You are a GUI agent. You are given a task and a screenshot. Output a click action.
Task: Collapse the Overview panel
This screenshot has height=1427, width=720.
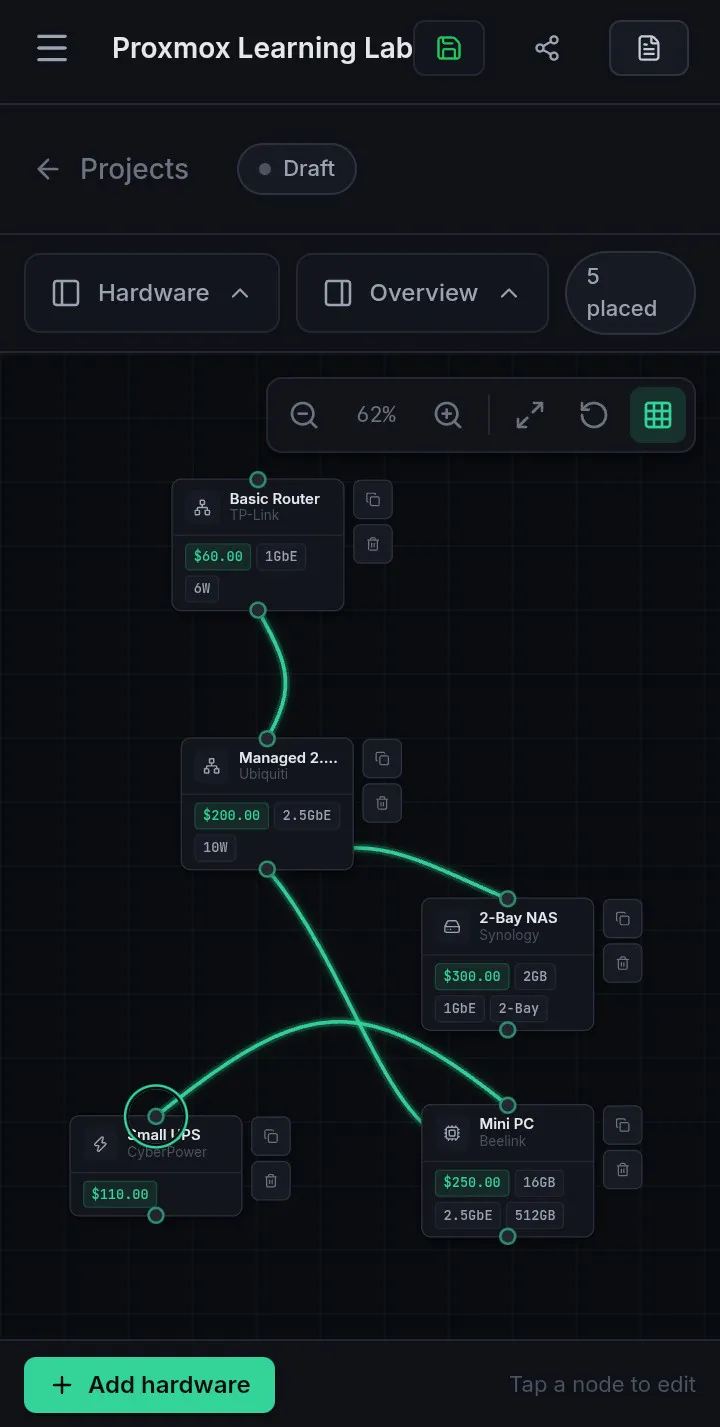[422, 293]
